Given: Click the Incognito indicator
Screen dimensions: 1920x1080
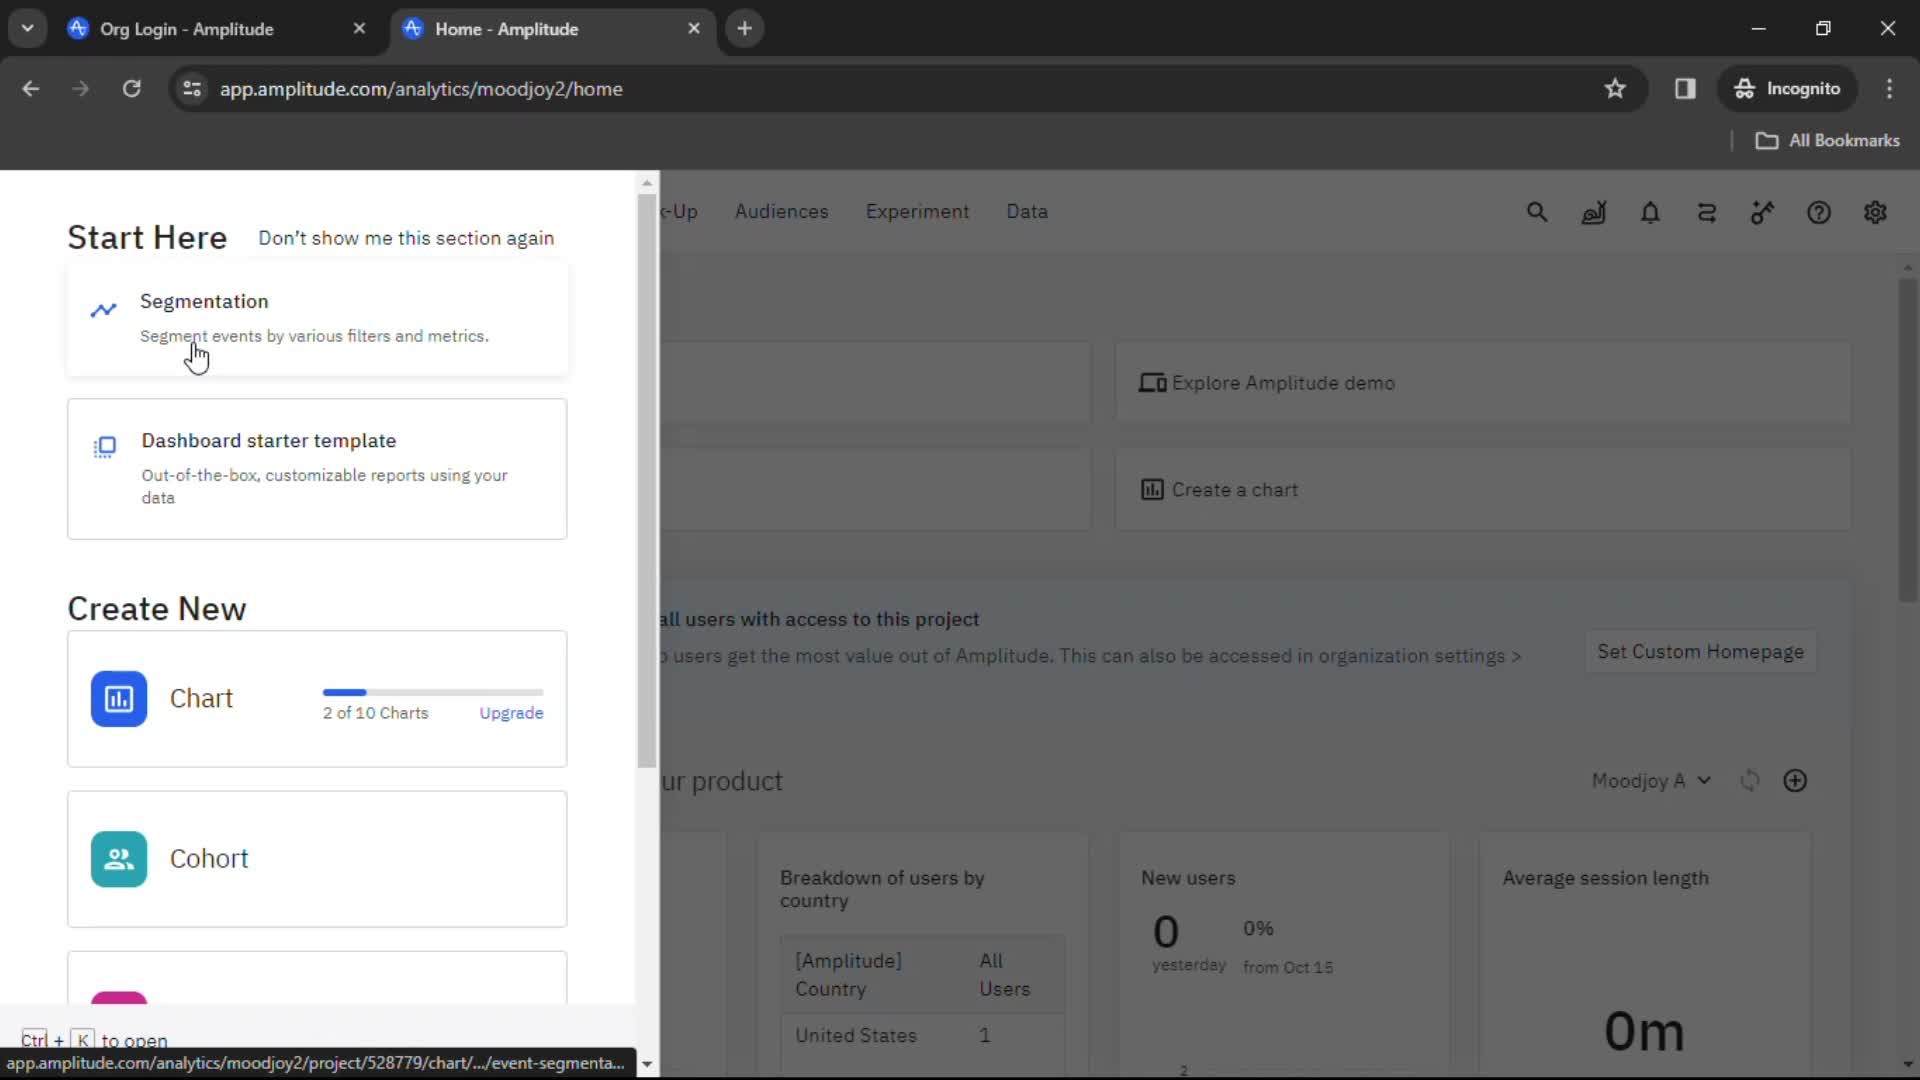Looking at the screenshot, I should click(1788, 89).
